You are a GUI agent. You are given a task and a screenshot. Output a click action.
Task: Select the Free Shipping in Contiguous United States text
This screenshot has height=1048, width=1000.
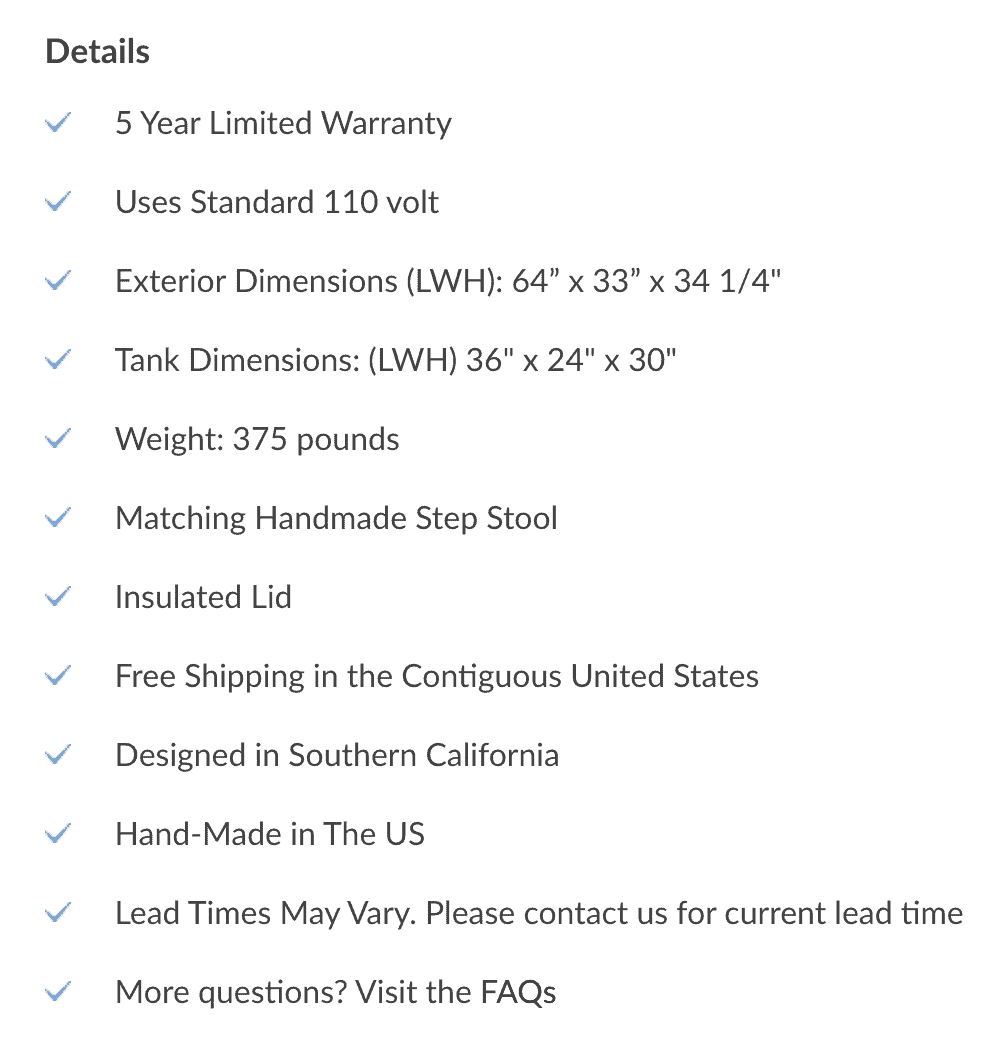coord(437,676)
